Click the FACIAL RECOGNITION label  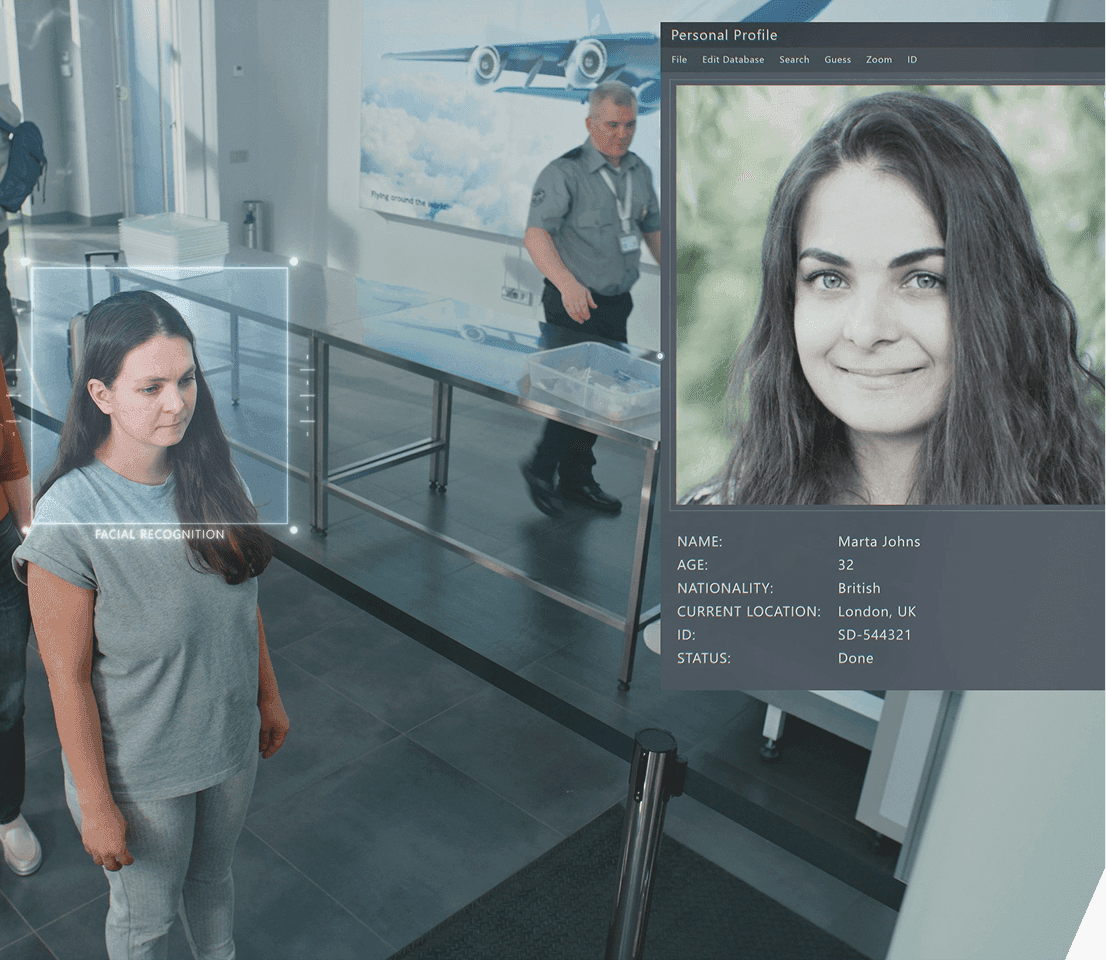pyautogui.click(x=159, y=534)
